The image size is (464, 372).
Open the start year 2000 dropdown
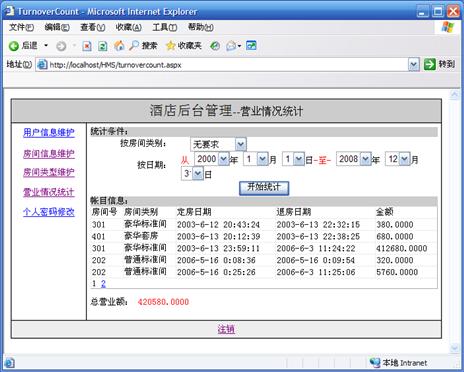(x=223, y=159)
